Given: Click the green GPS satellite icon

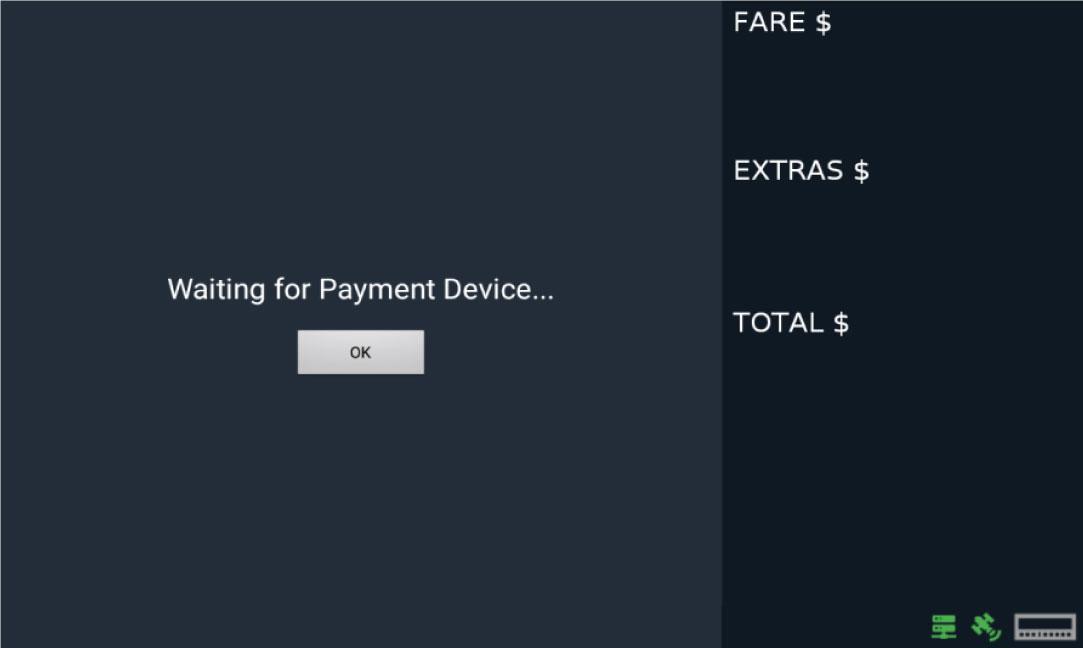Looking at the screenshot, I should point(986,627).
